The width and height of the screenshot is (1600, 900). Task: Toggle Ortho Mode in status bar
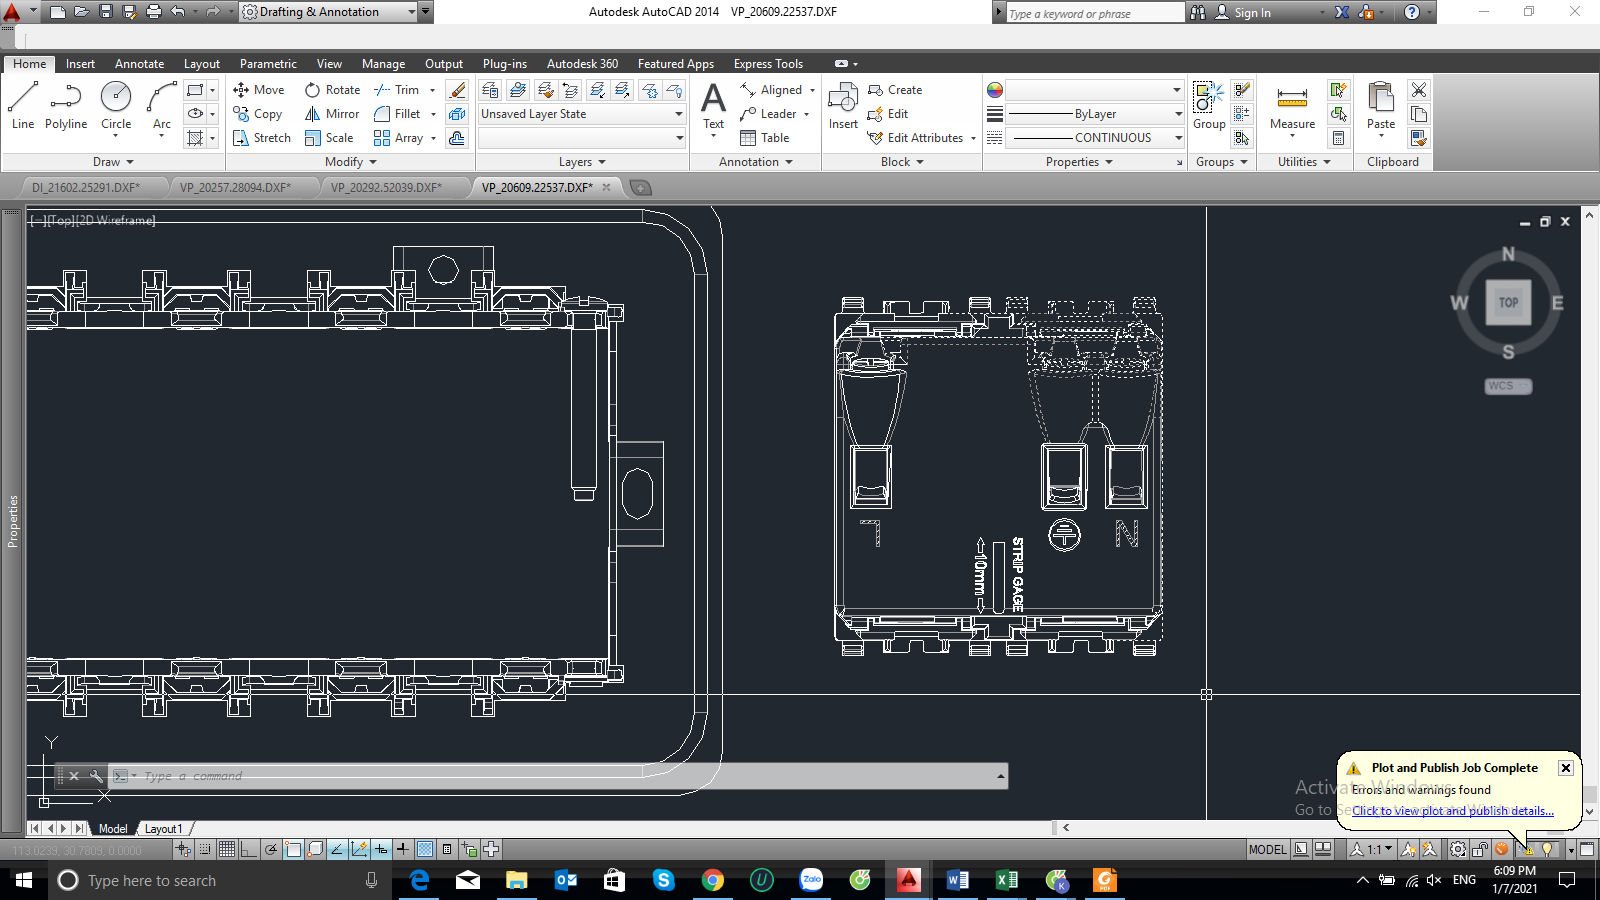click(x=249, y=849)
